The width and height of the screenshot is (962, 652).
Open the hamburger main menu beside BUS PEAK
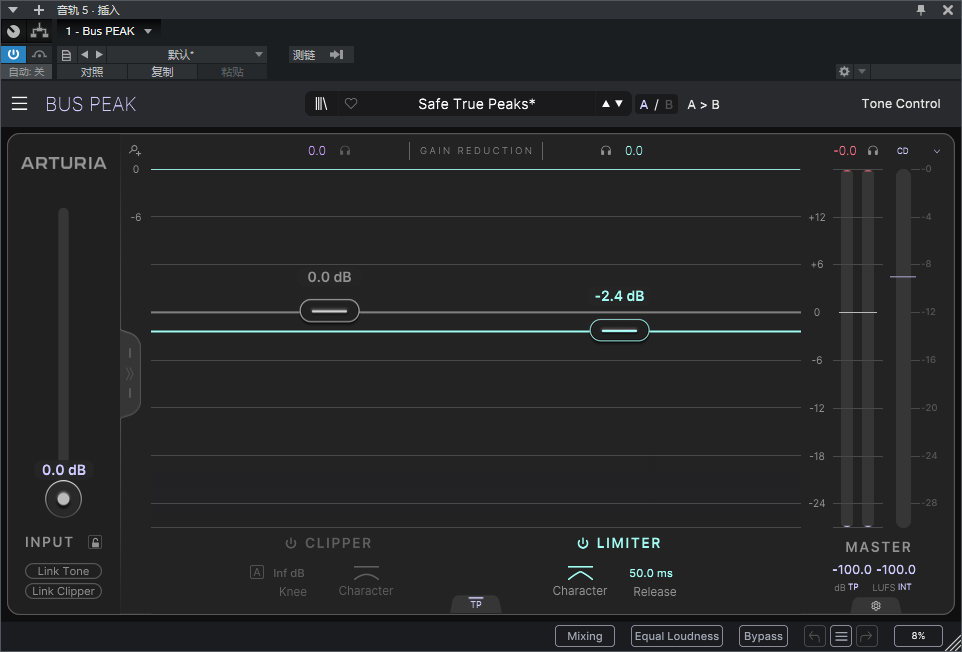click(20, 104)
